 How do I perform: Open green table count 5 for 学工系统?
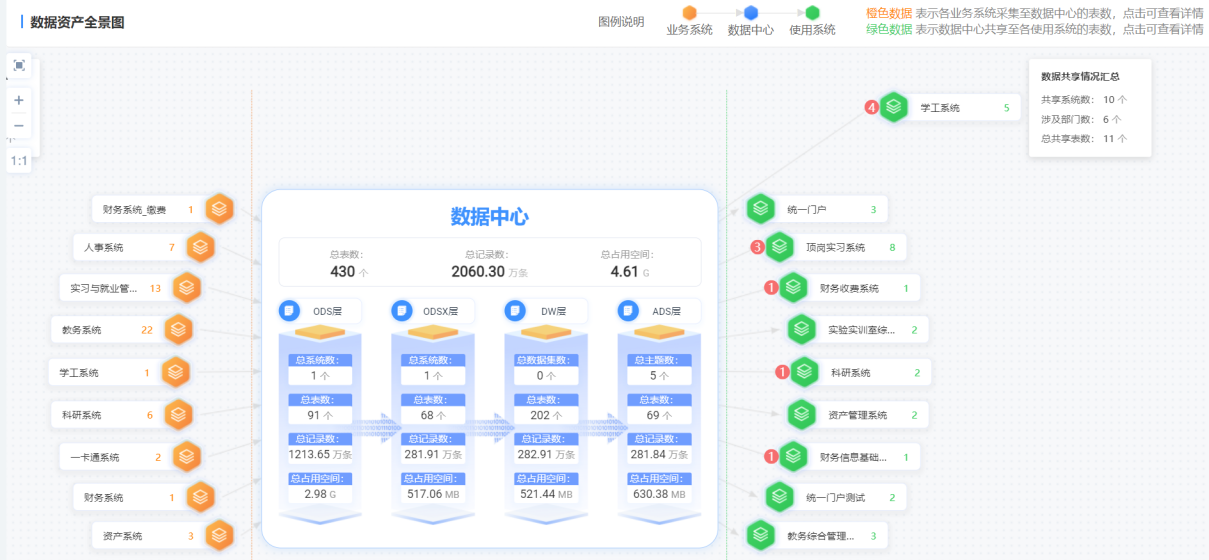(x=1006, y=107)
